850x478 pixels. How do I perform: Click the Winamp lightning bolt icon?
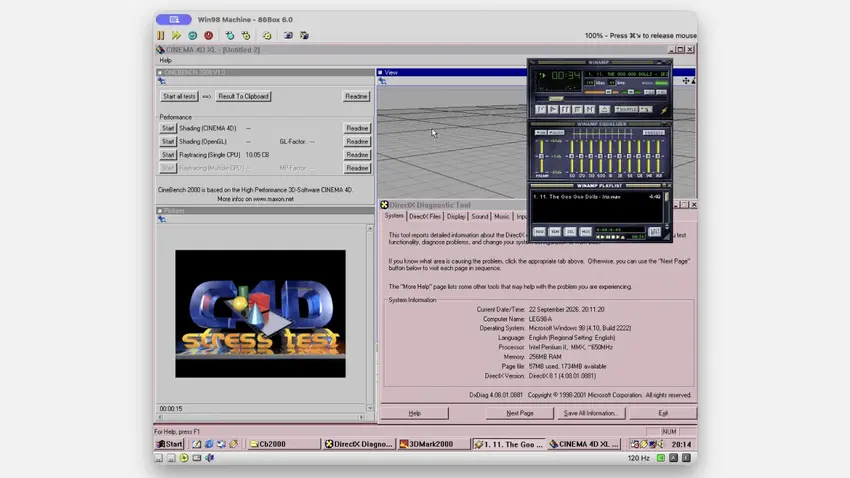click(664, 111)
